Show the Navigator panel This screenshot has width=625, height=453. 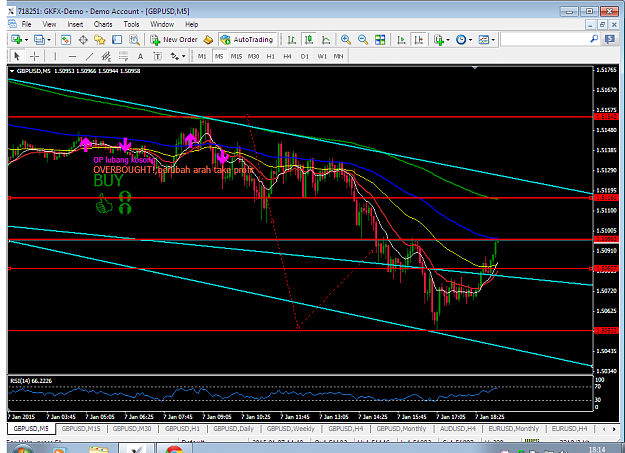point(100,39)
